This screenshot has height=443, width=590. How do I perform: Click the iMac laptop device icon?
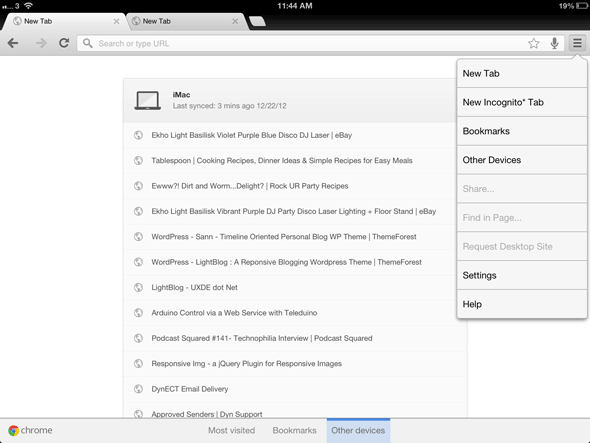(148, 100)
